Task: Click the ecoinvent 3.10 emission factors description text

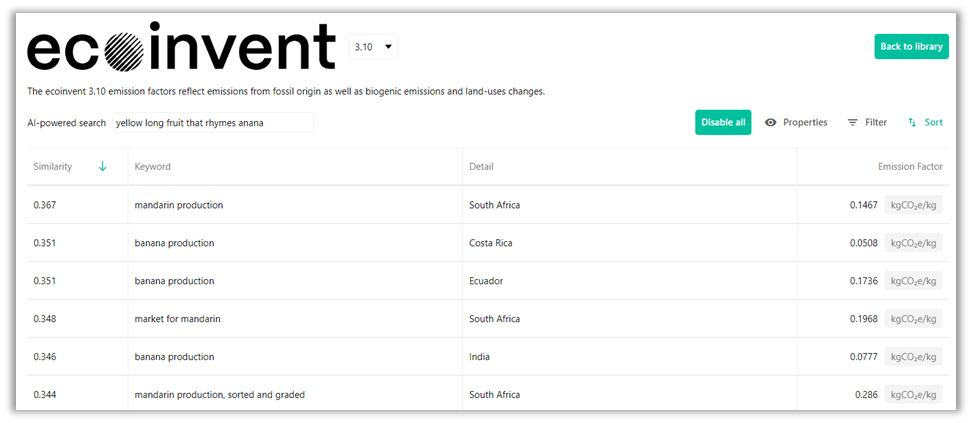Action: point(286,92)
